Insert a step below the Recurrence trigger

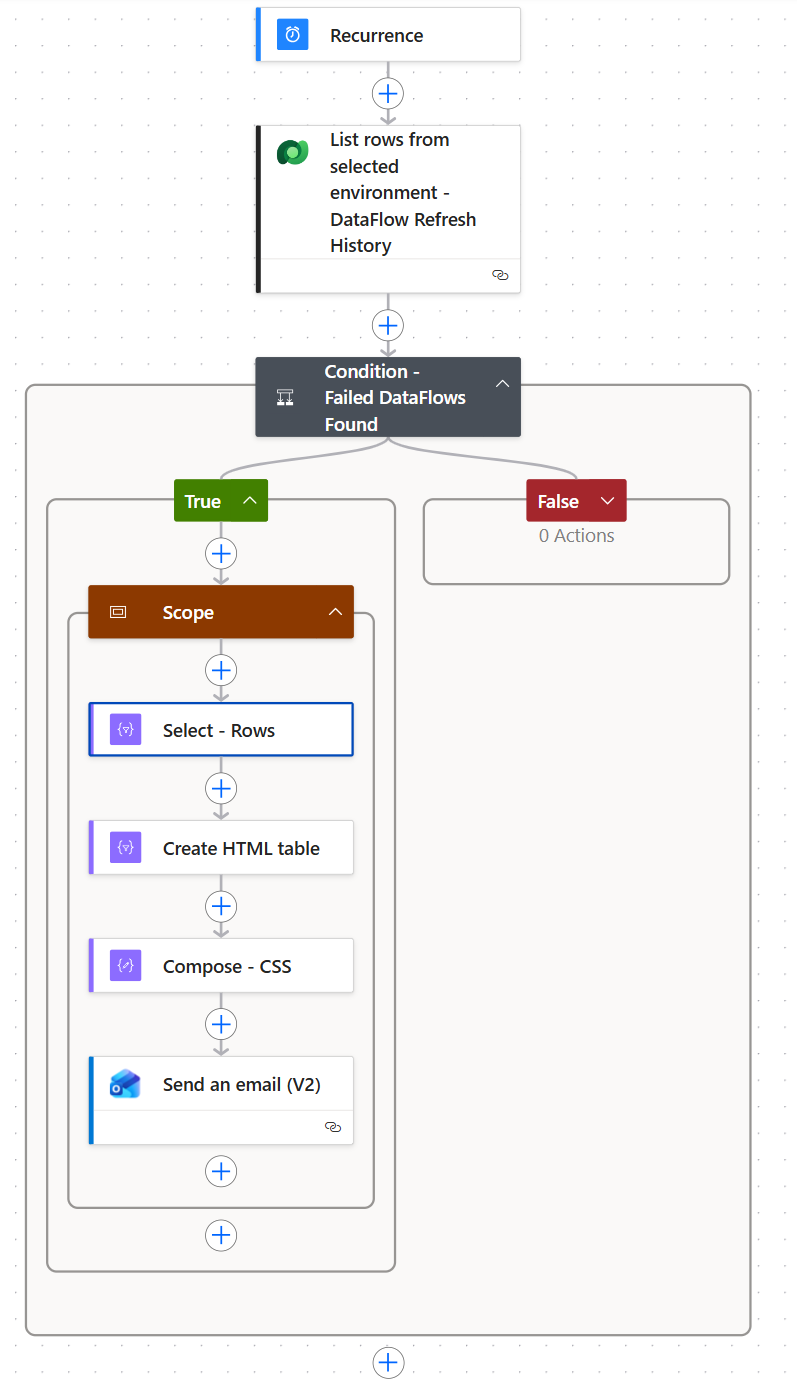388,94
